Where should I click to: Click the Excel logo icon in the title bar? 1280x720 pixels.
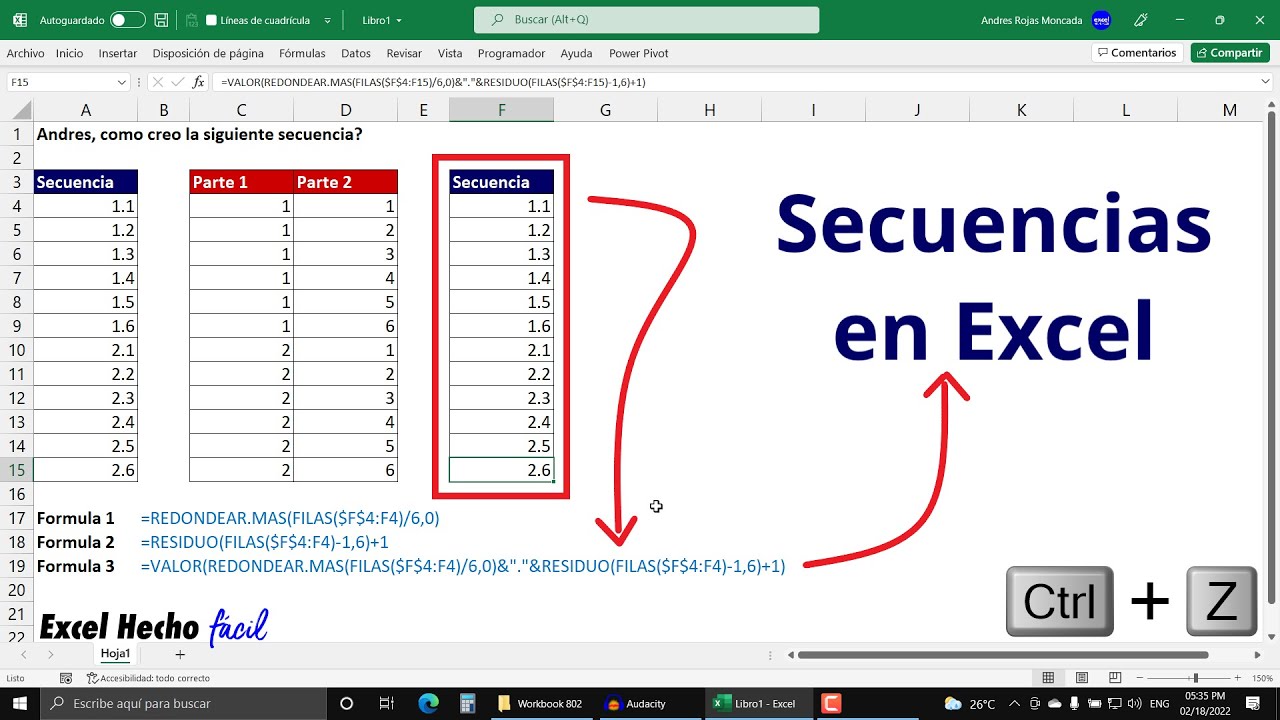[19, 20]
